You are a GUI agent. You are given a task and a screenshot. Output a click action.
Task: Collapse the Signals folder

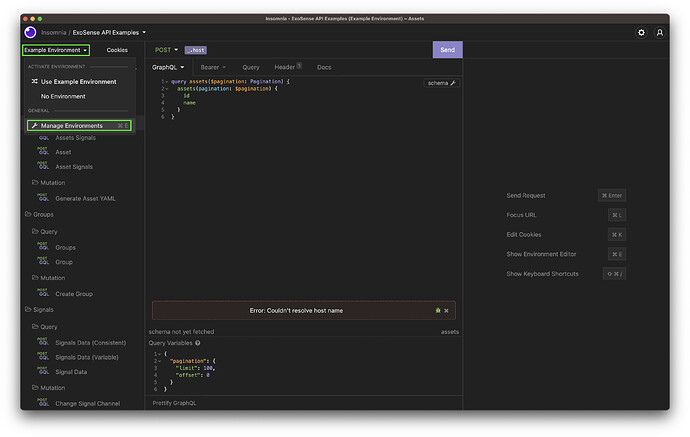coord(39,309)
